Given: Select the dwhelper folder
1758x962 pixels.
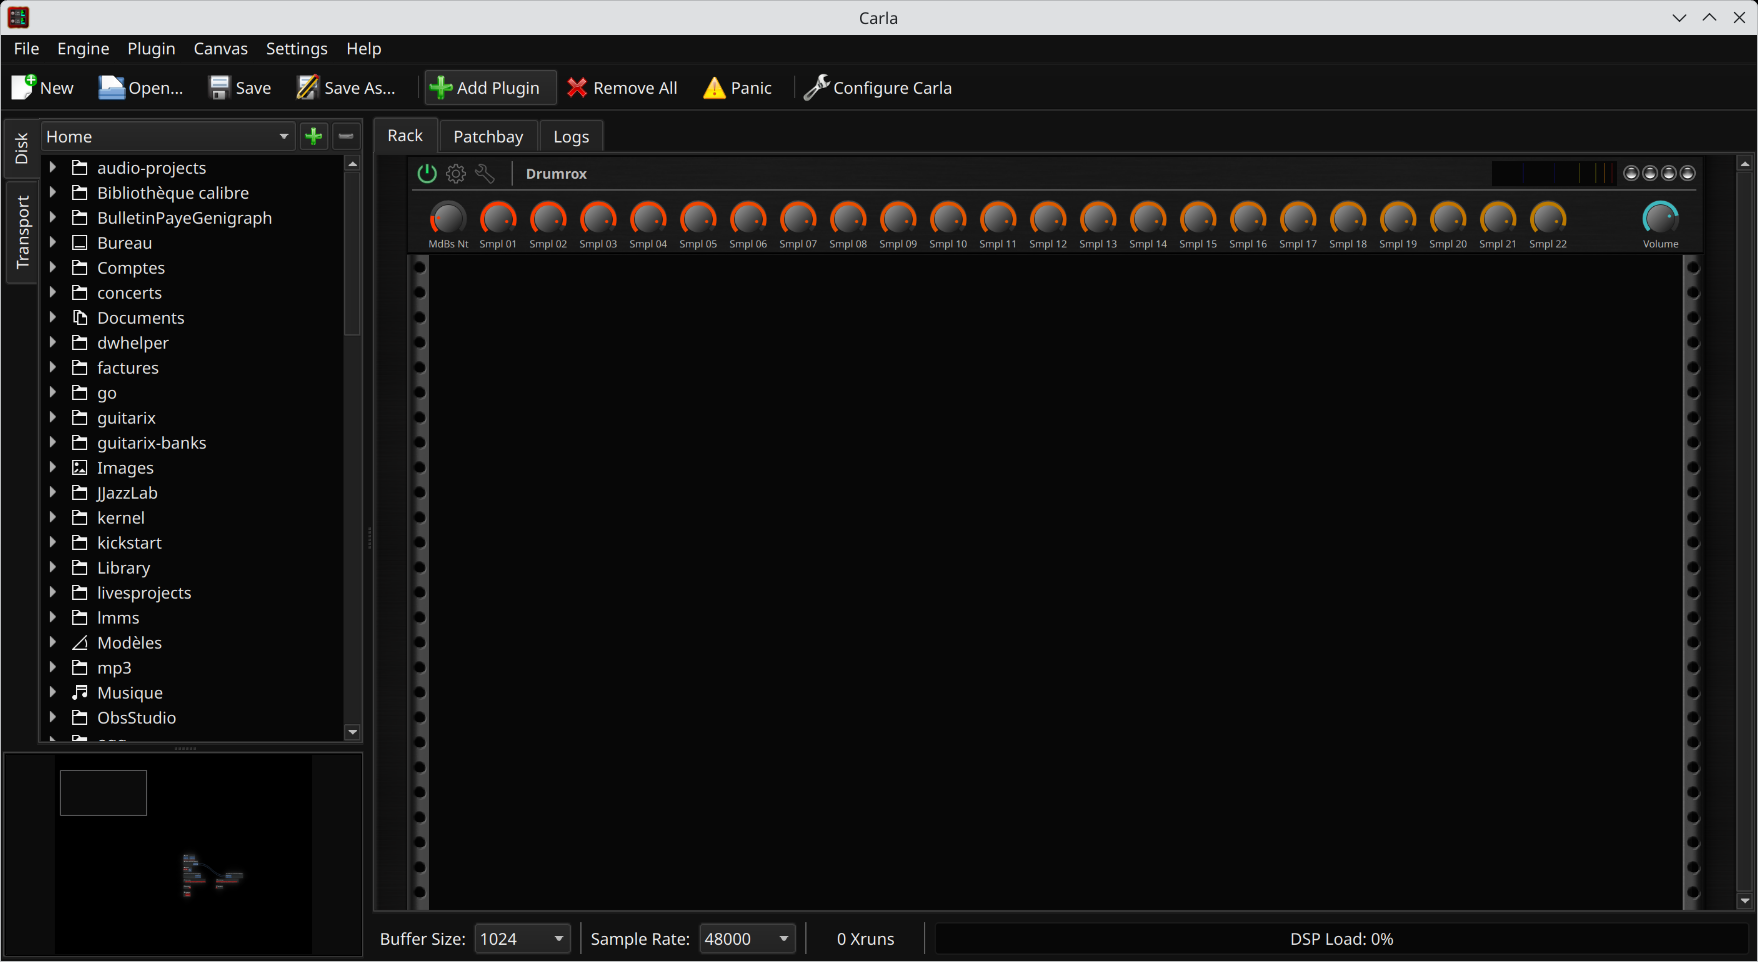Looking at the screenshot, I should [x=133, y=343].
